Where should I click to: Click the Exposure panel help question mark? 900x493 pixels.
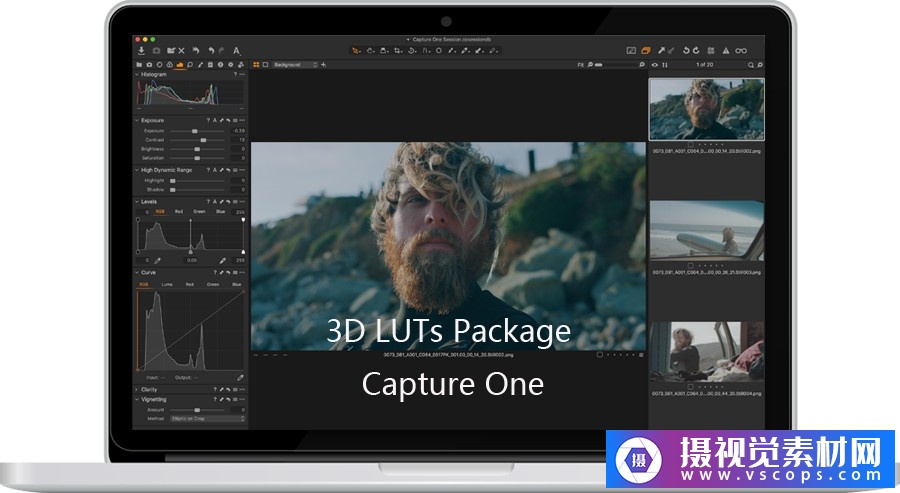(x=208, y=121)
